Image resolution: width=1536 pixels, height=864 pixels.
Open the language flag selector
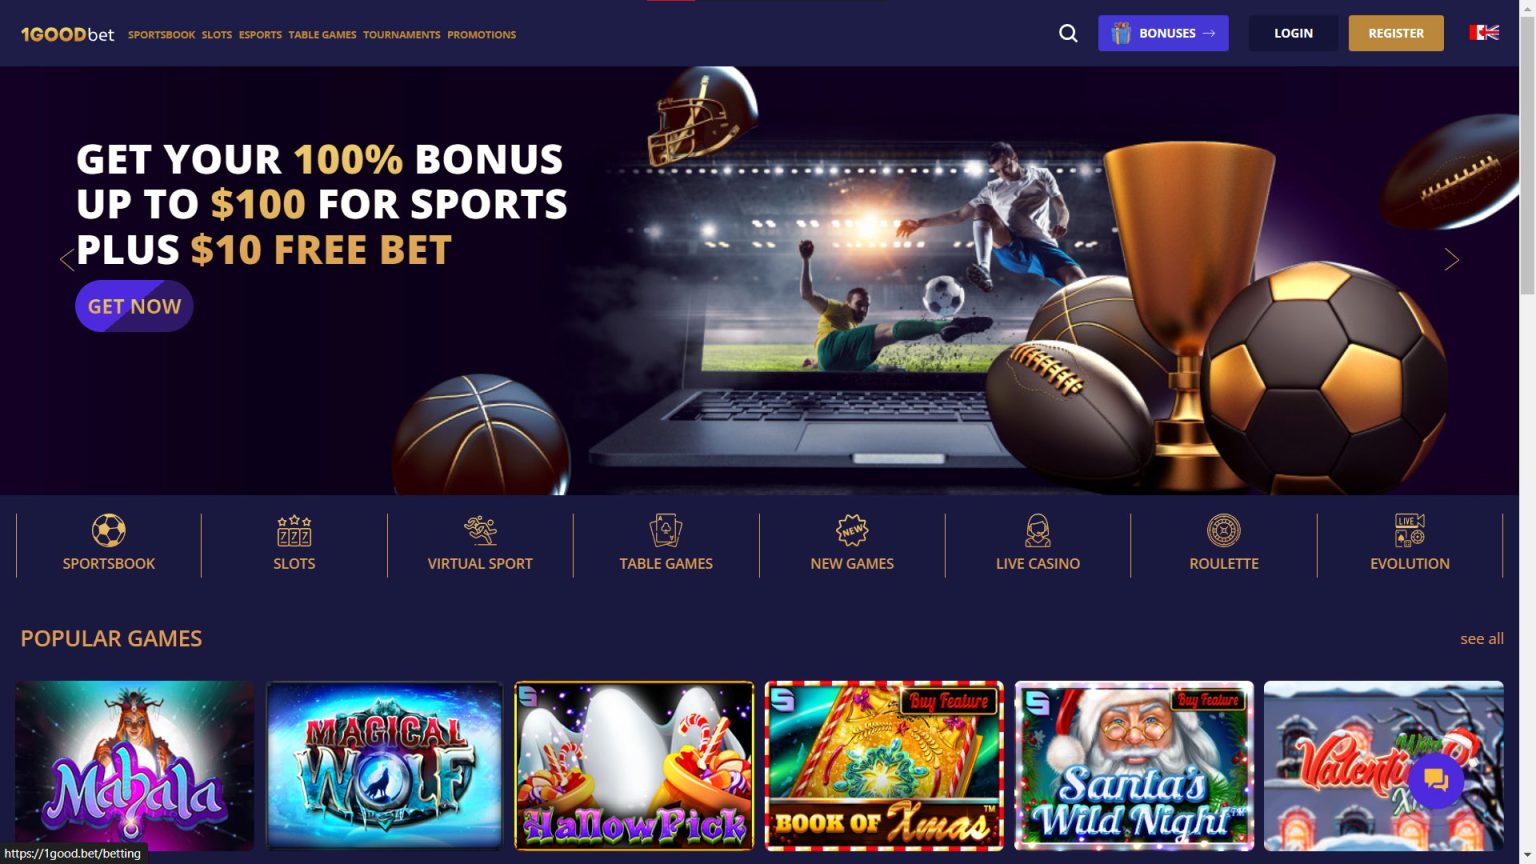pos(1484,33)
